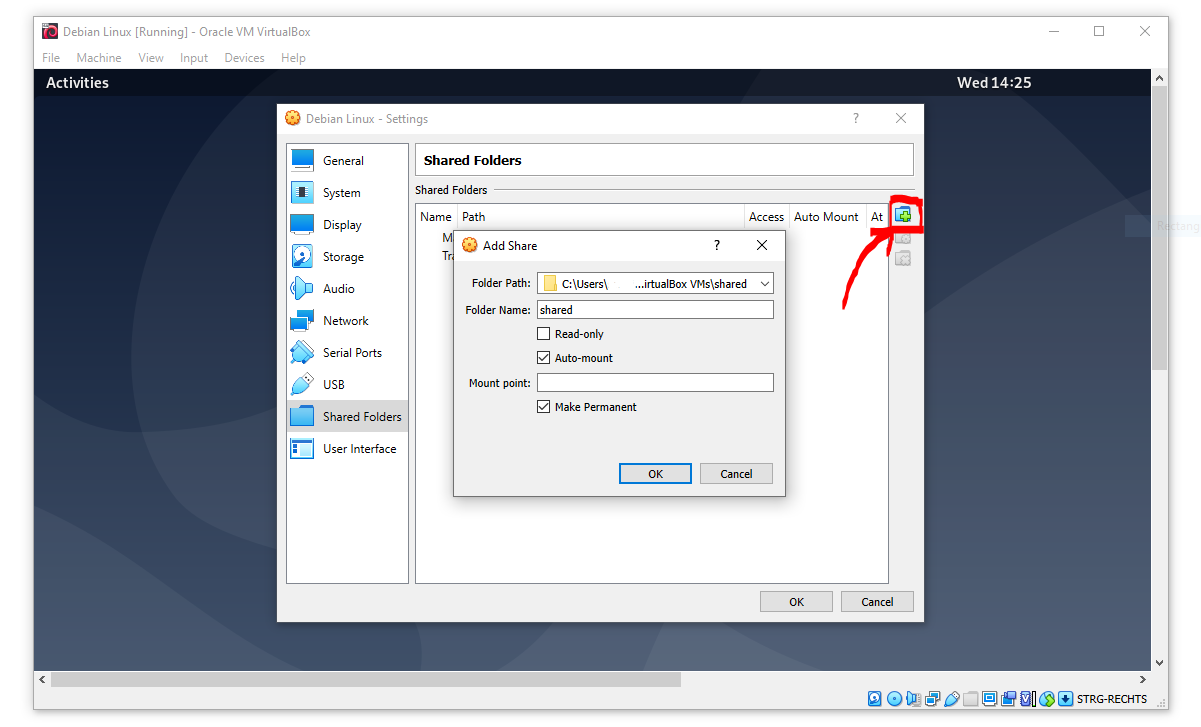Screen dimensions: 1201x727
Task: Click the network status bar icon
Action: (932, 699)
